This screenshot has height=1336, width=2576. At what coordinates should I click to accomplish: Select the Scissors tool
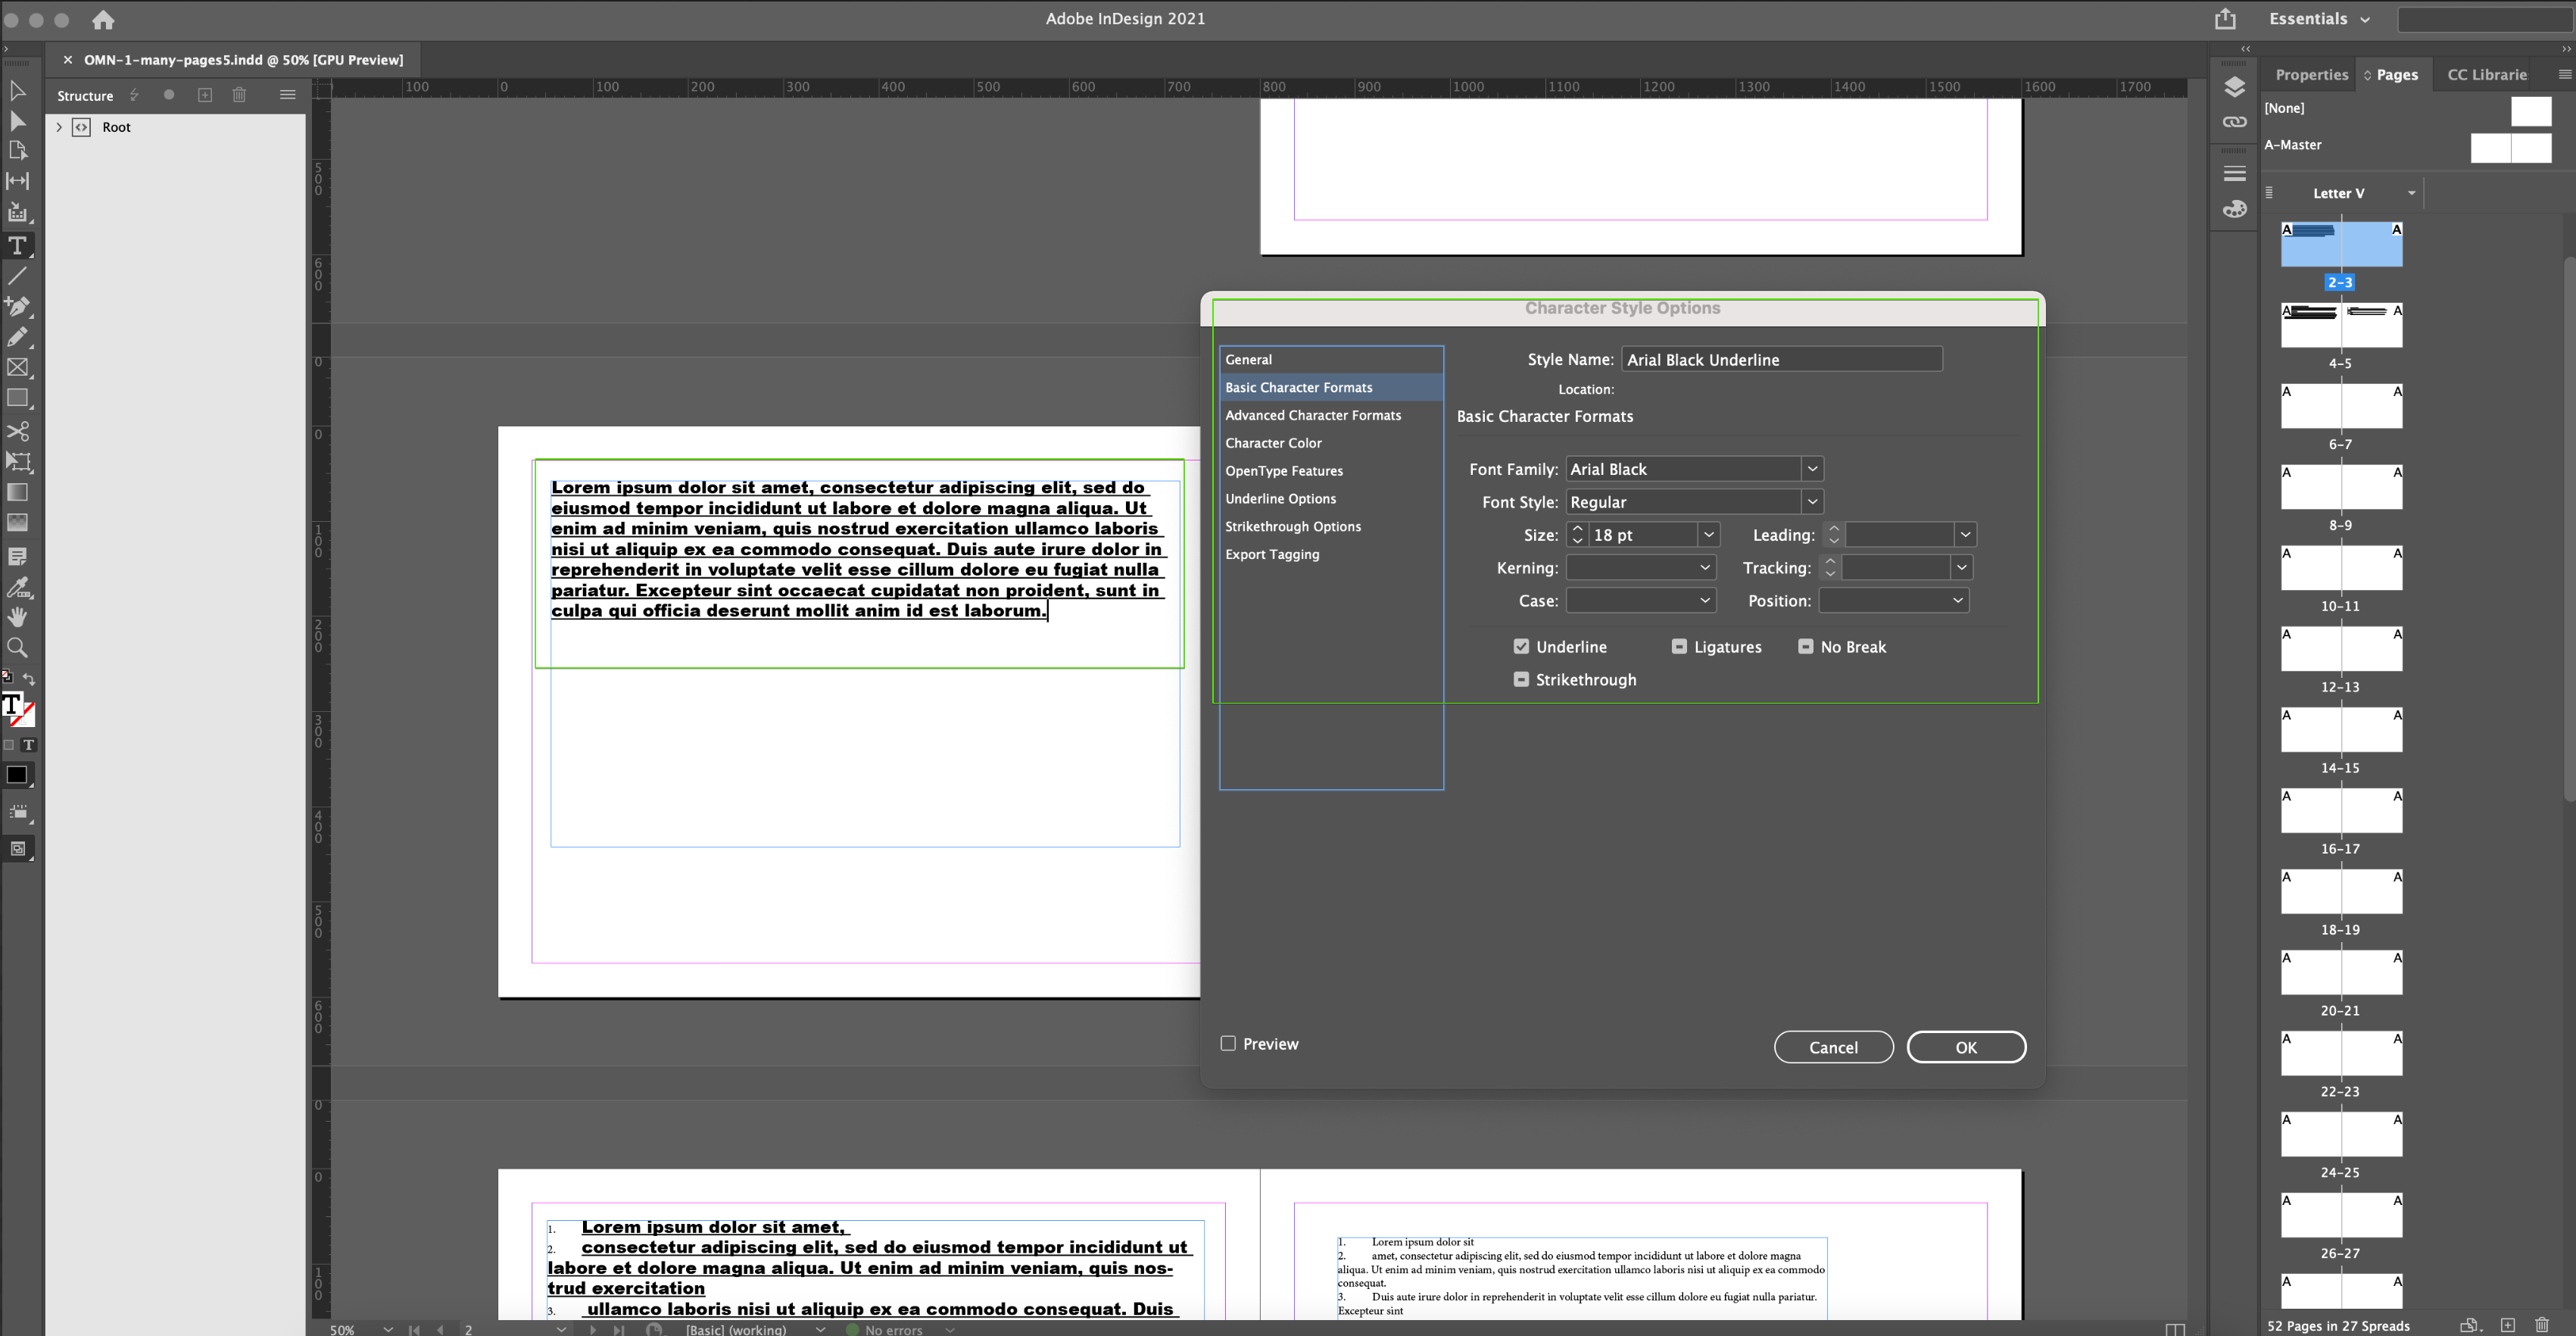pos(18,431)
